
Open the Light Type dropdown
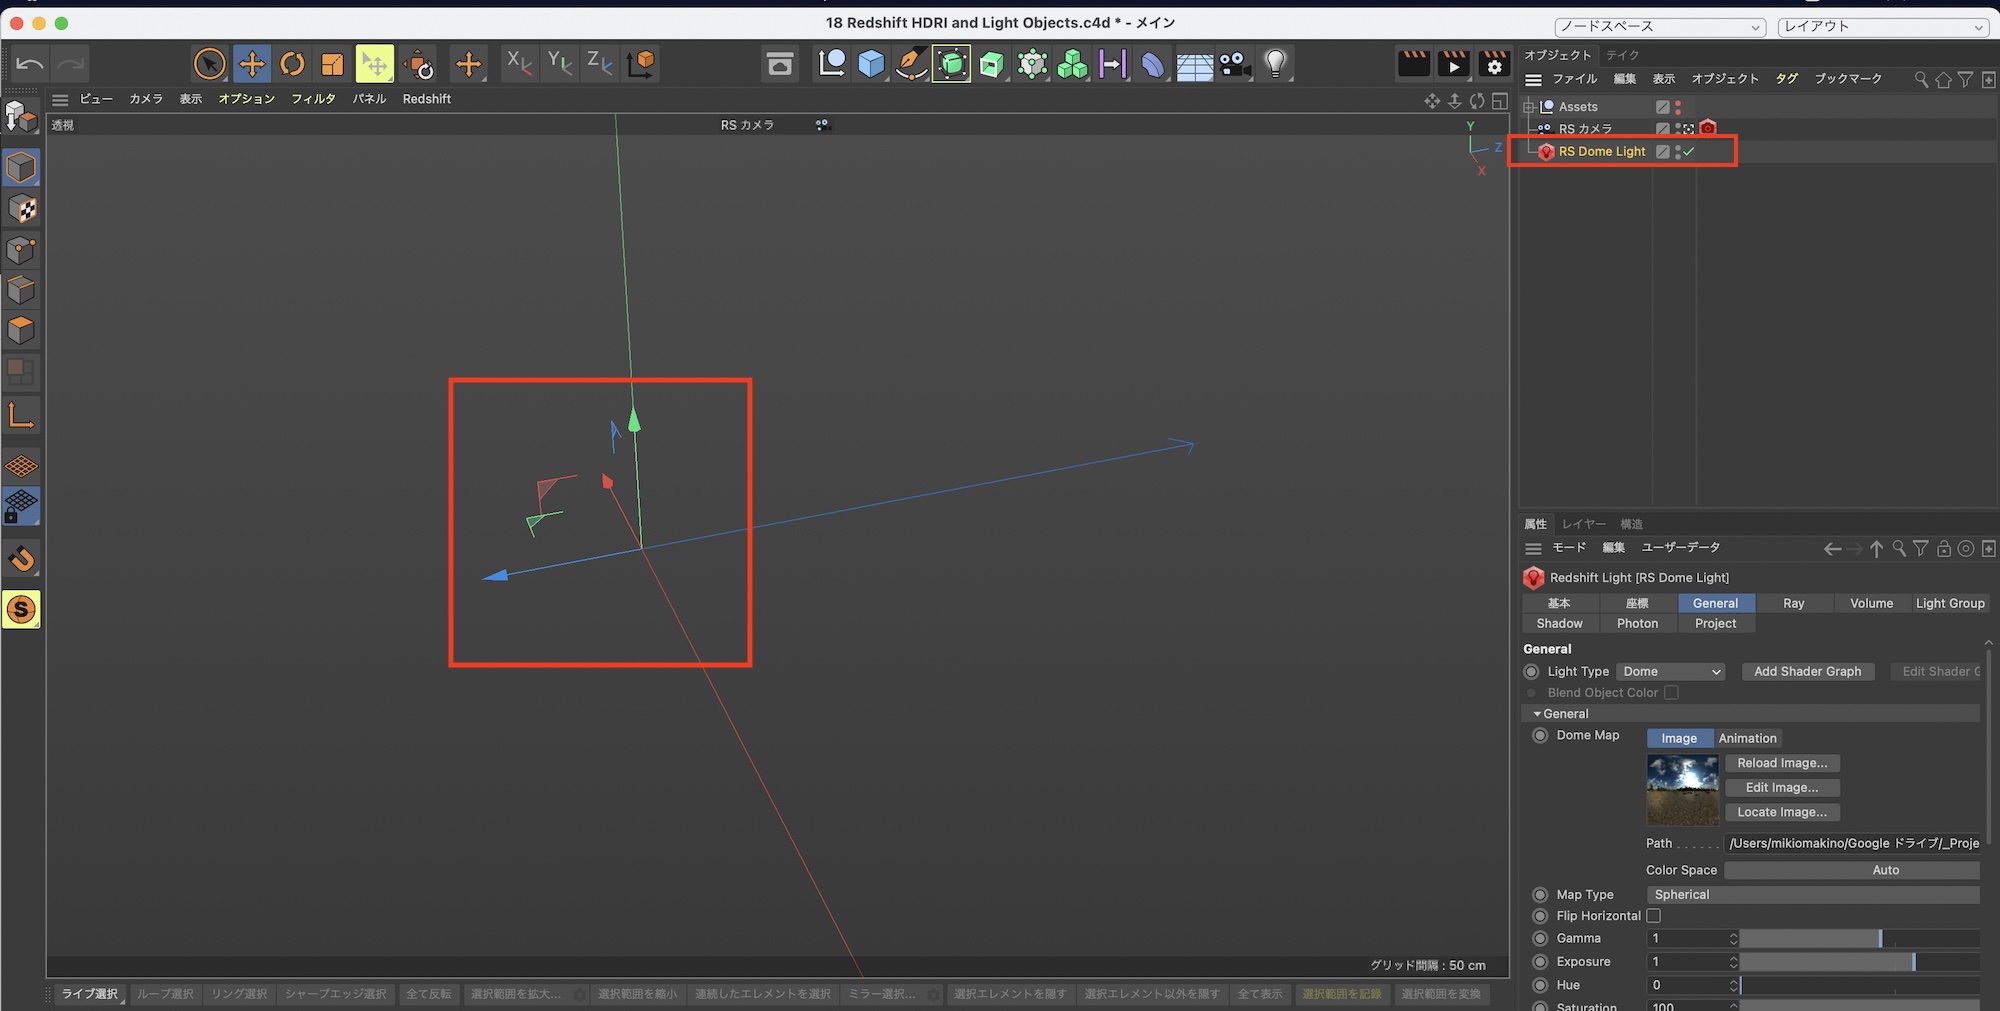(x=1671, y=672)
